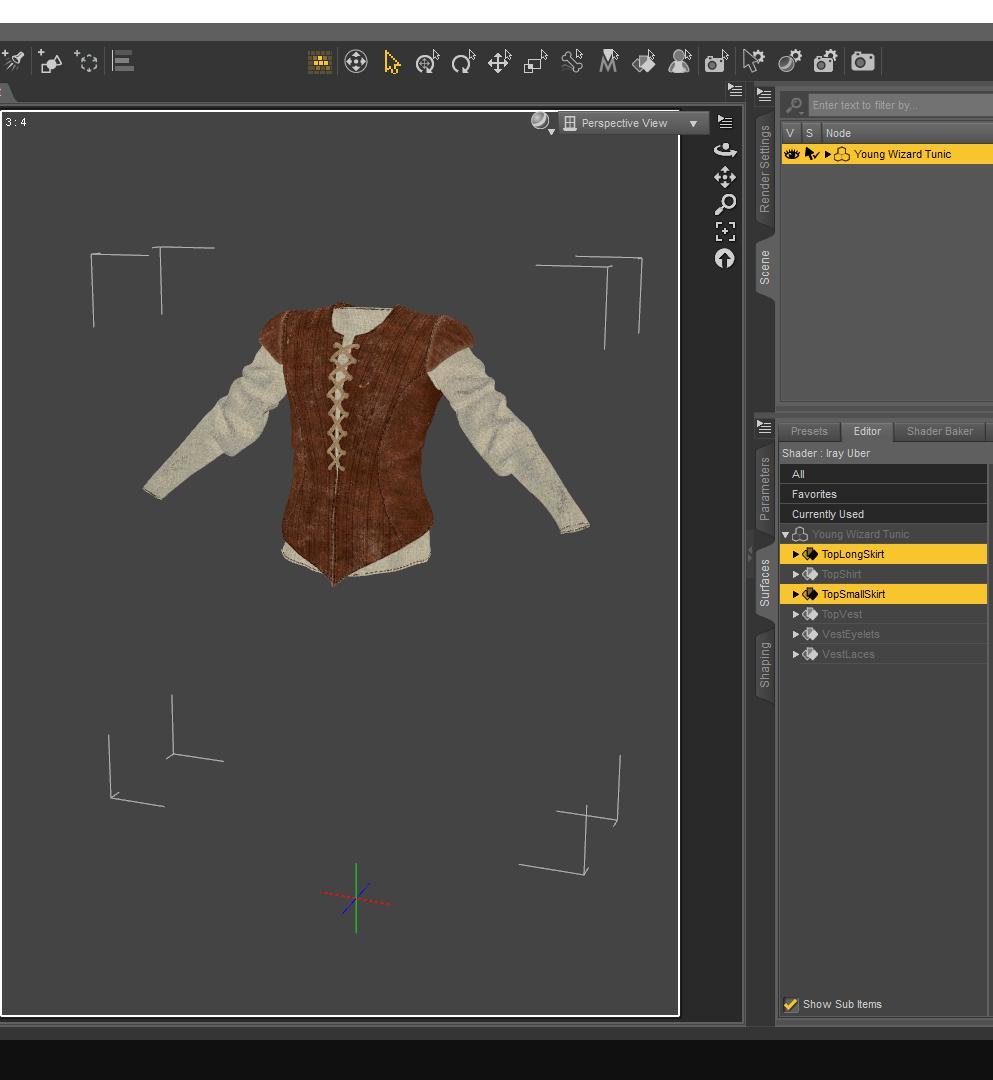
Task: Open the render settings camera-gear icon
Action: (825, 62)
